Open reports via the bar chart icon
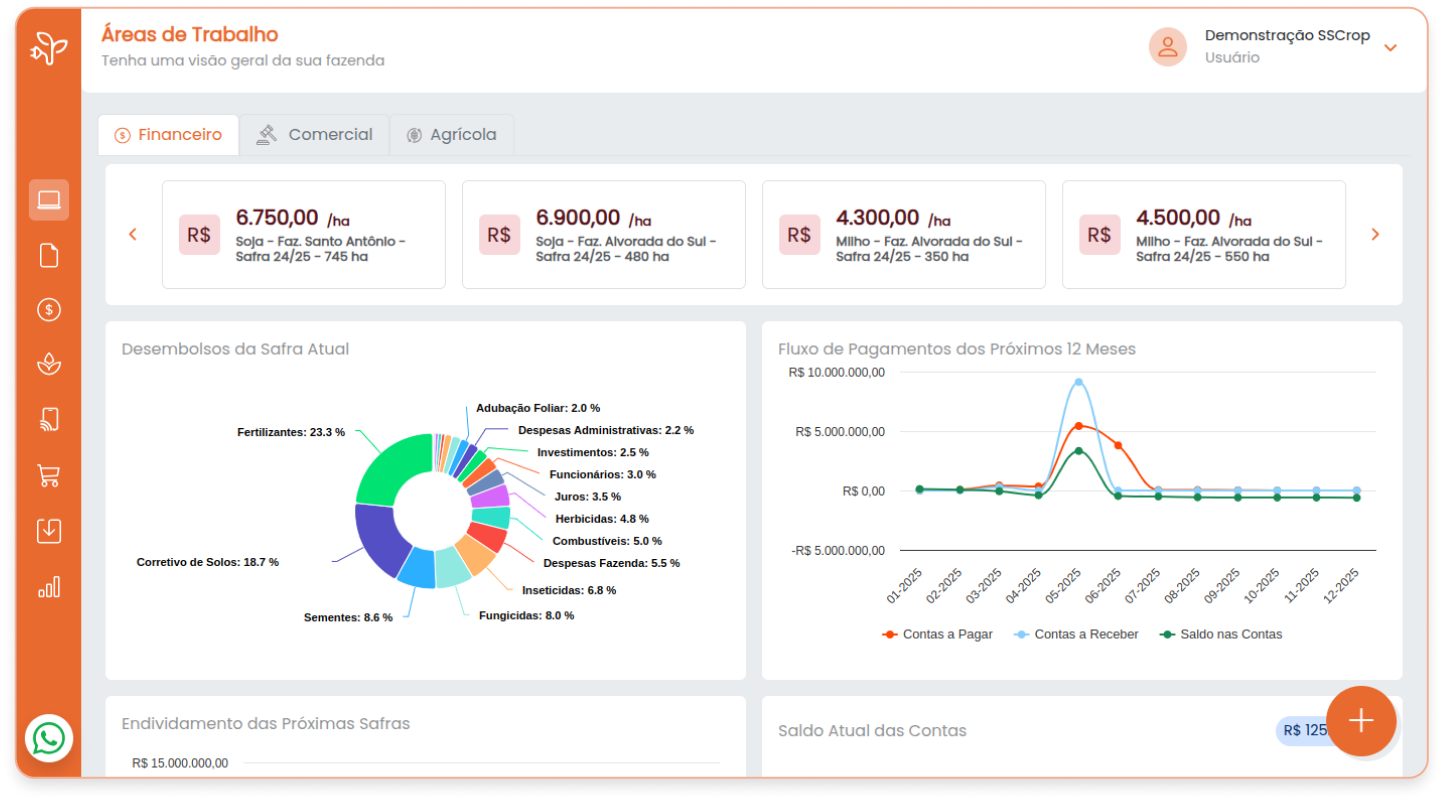The image size is (1444, 802). tap(48, 585)
